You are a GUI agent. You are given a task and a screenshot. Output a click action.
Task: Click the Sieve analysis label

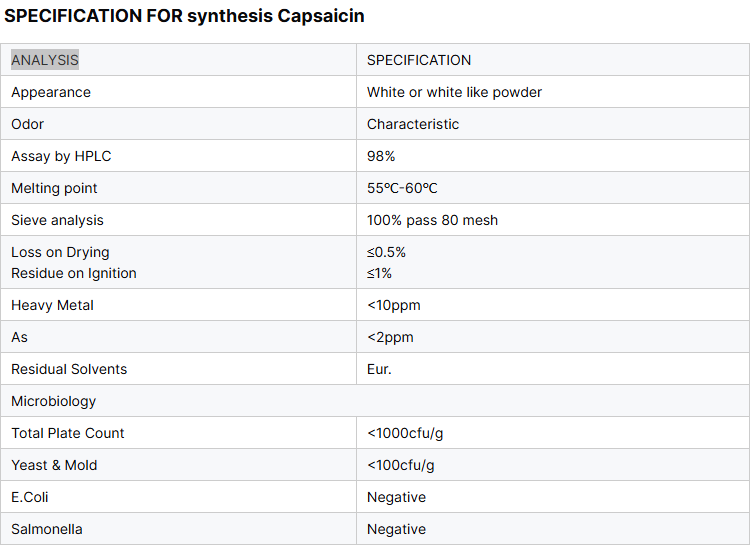[57, 220]
